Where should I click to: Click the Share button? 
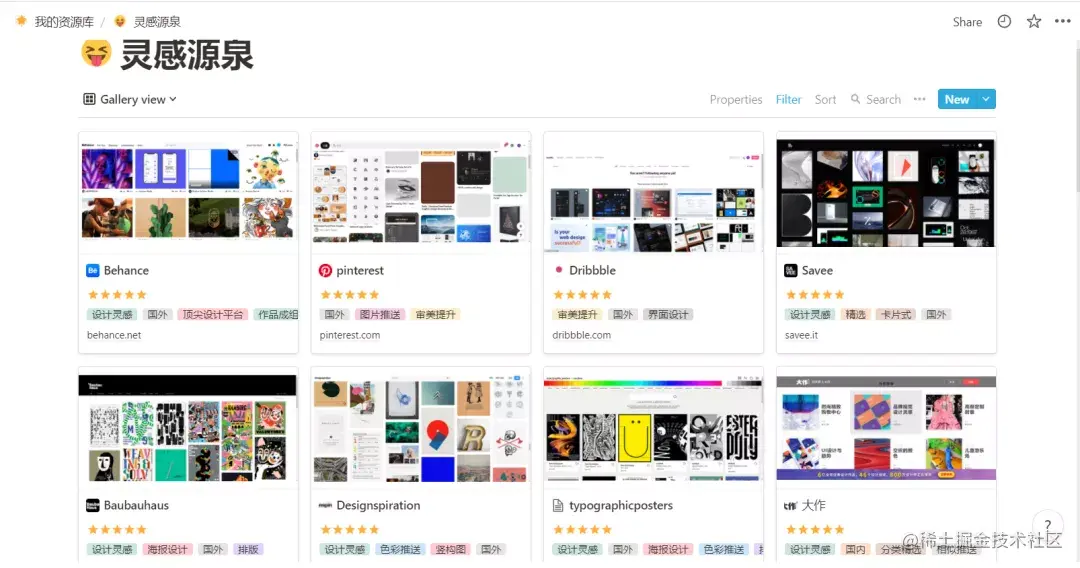pos(967,22)
